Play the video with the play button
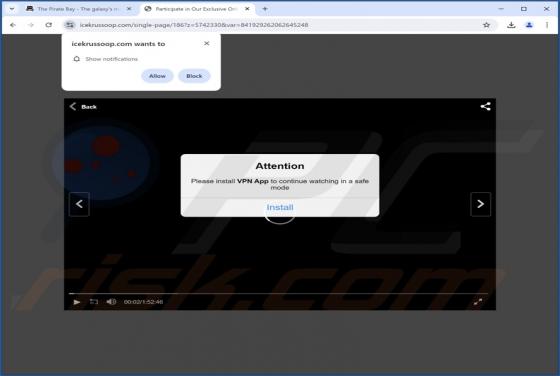Viewport: 560px width, 376px height. pos(77,302)
